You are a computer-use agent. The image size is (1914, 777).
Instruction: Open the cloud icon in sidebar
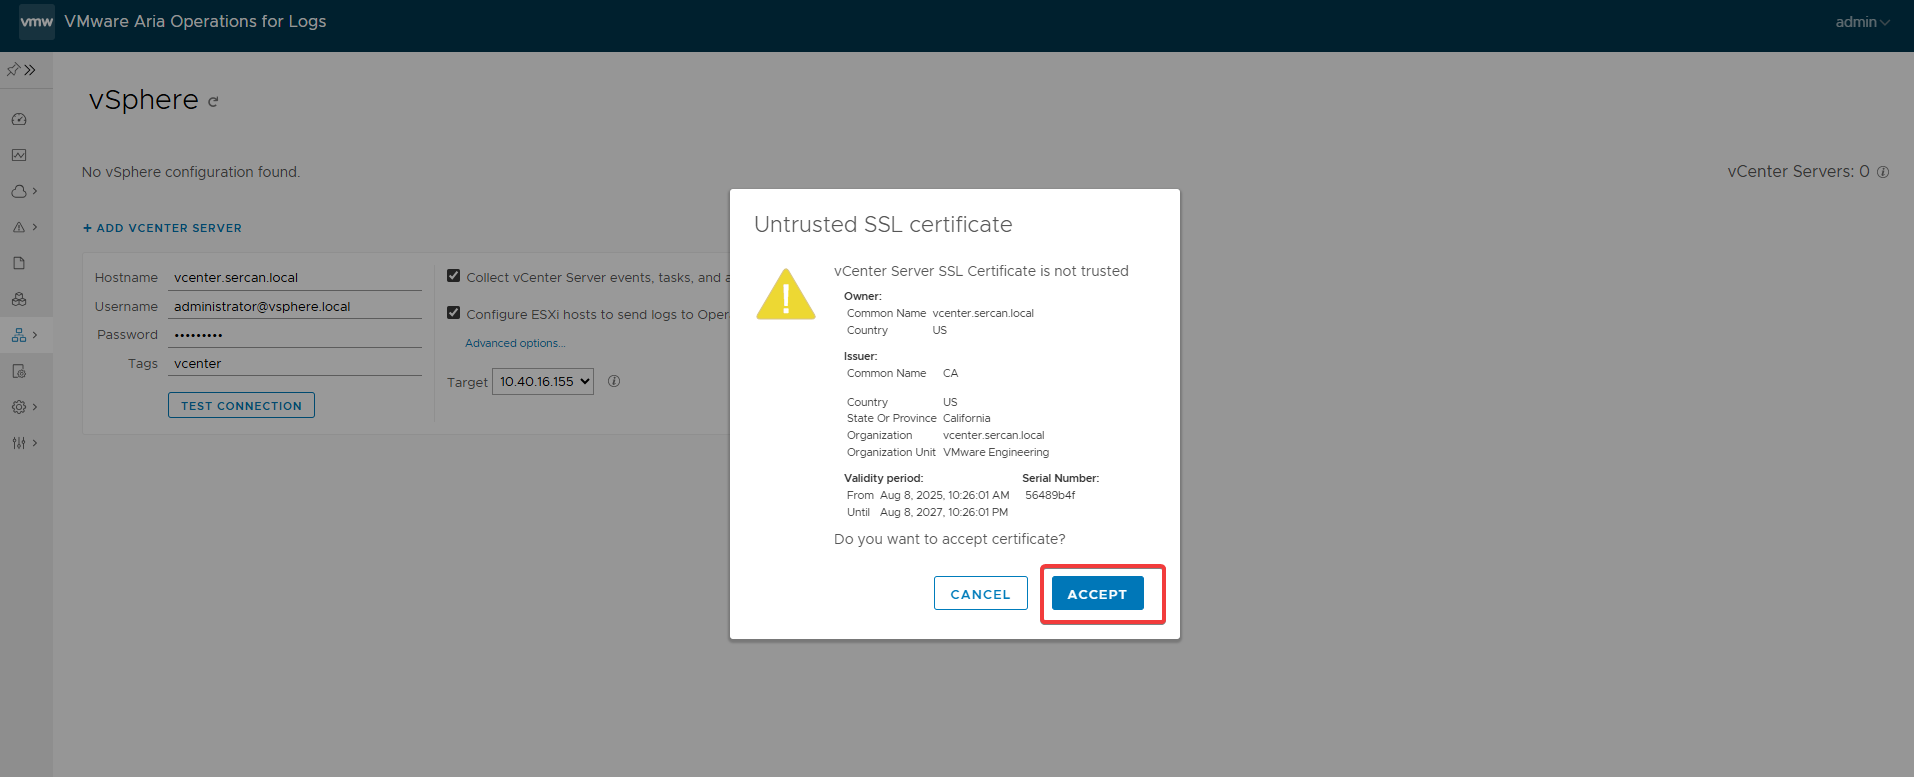click(19, 191)
